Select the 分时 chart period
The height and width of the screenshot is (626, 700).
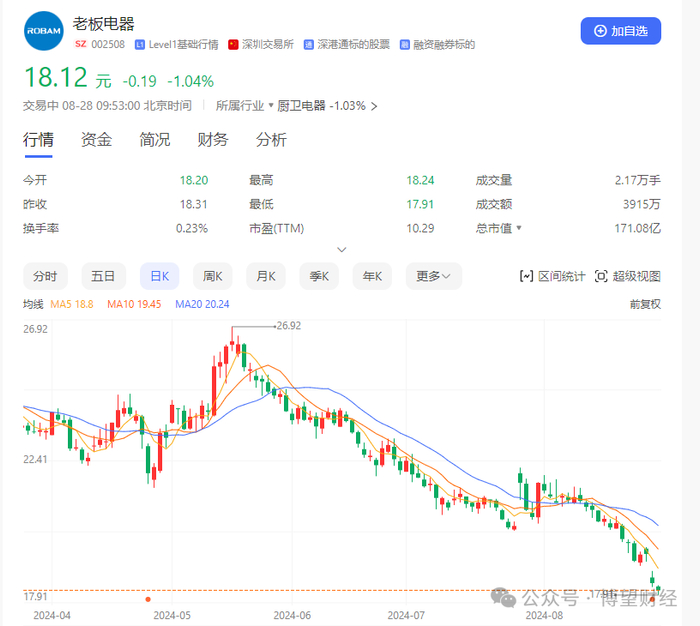[x=45, y=276]
